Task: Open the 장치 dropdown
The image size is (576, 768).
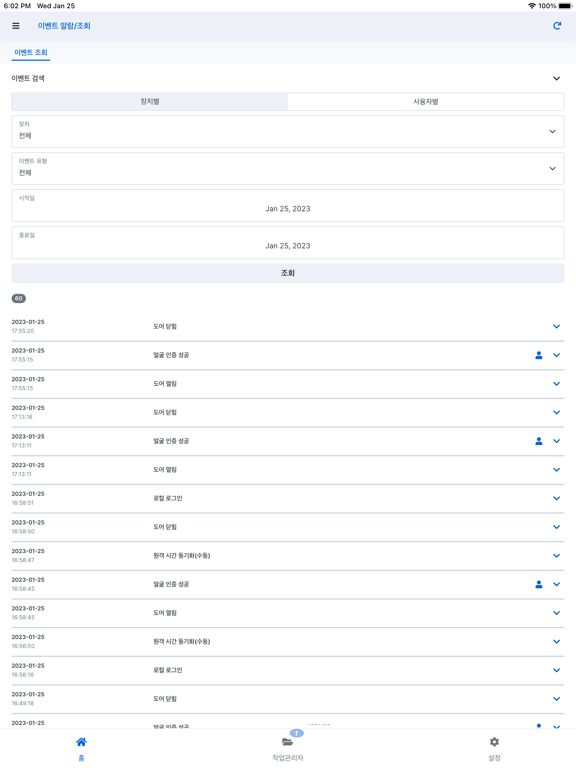Action: [288, 131]
